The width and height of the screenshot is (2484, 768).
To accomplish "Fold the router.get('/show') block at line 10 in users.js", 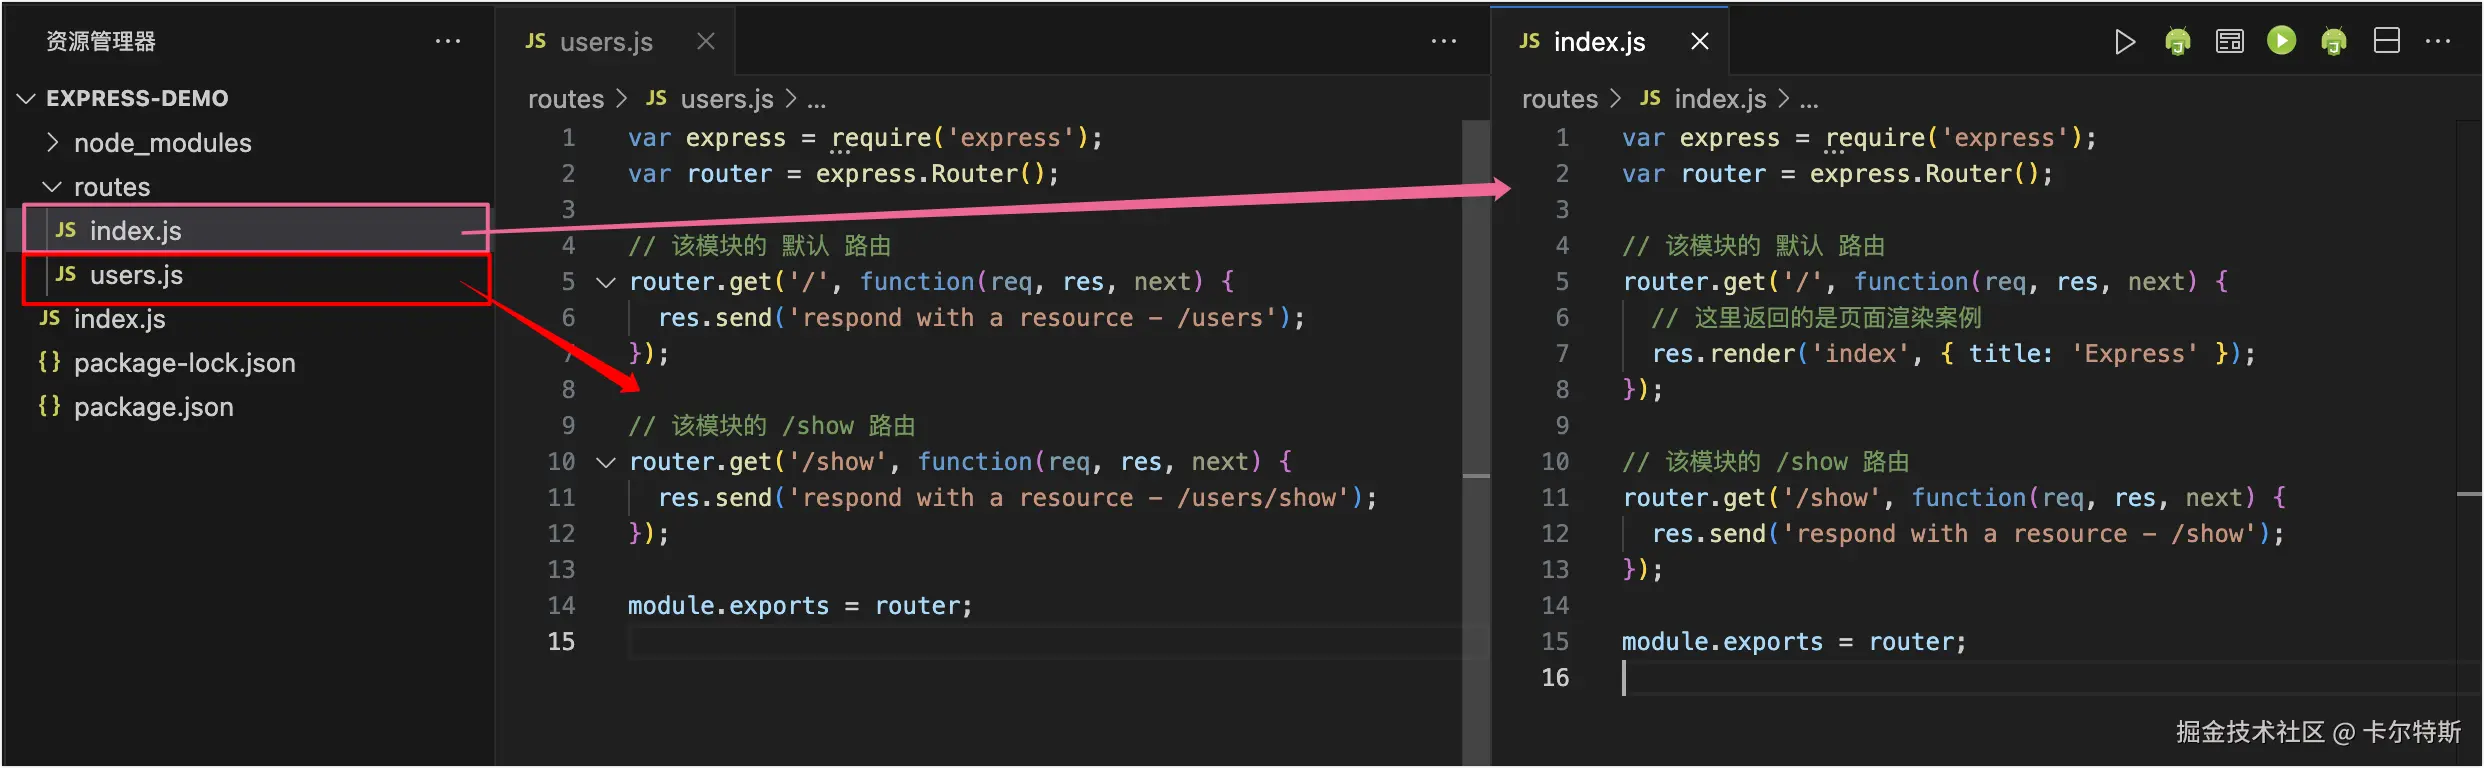I will [x=605, y=462].
